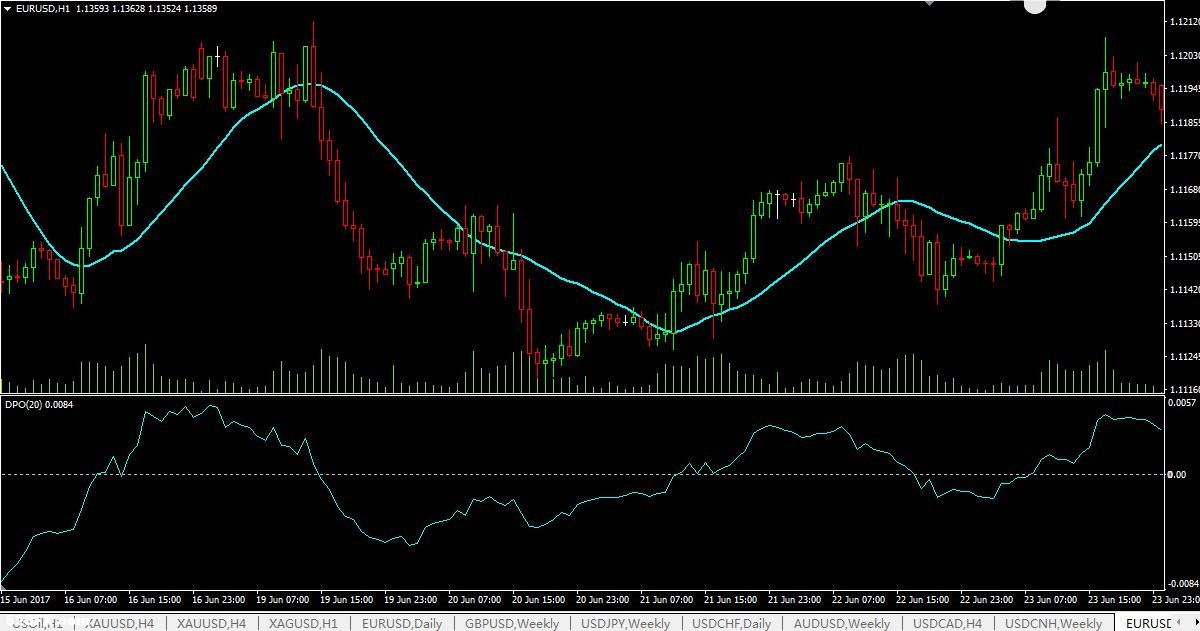Screen dimensions: 1200x631
Task: Click the 16 Jun 15:00 time label
Action: 155,600
